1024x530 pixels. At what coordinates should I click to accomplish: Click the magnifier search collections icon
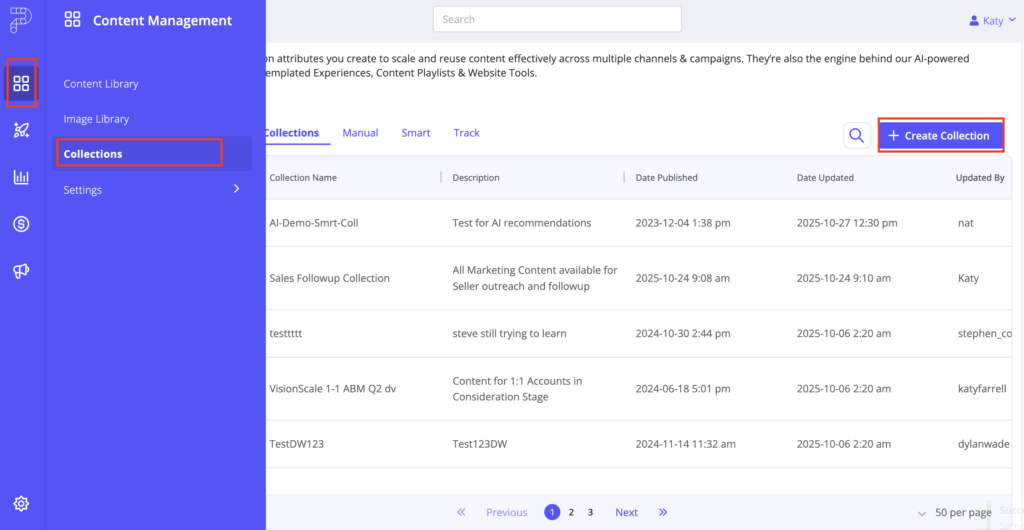[857, 135]
